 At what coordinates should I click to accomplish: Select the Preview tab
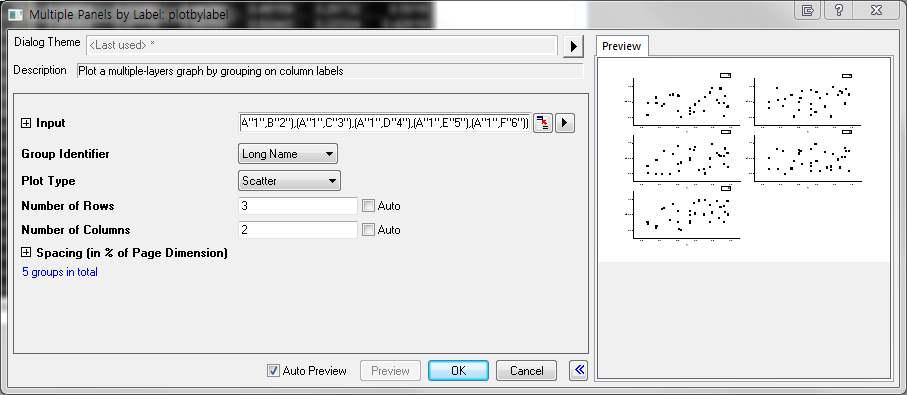point(621,46)
